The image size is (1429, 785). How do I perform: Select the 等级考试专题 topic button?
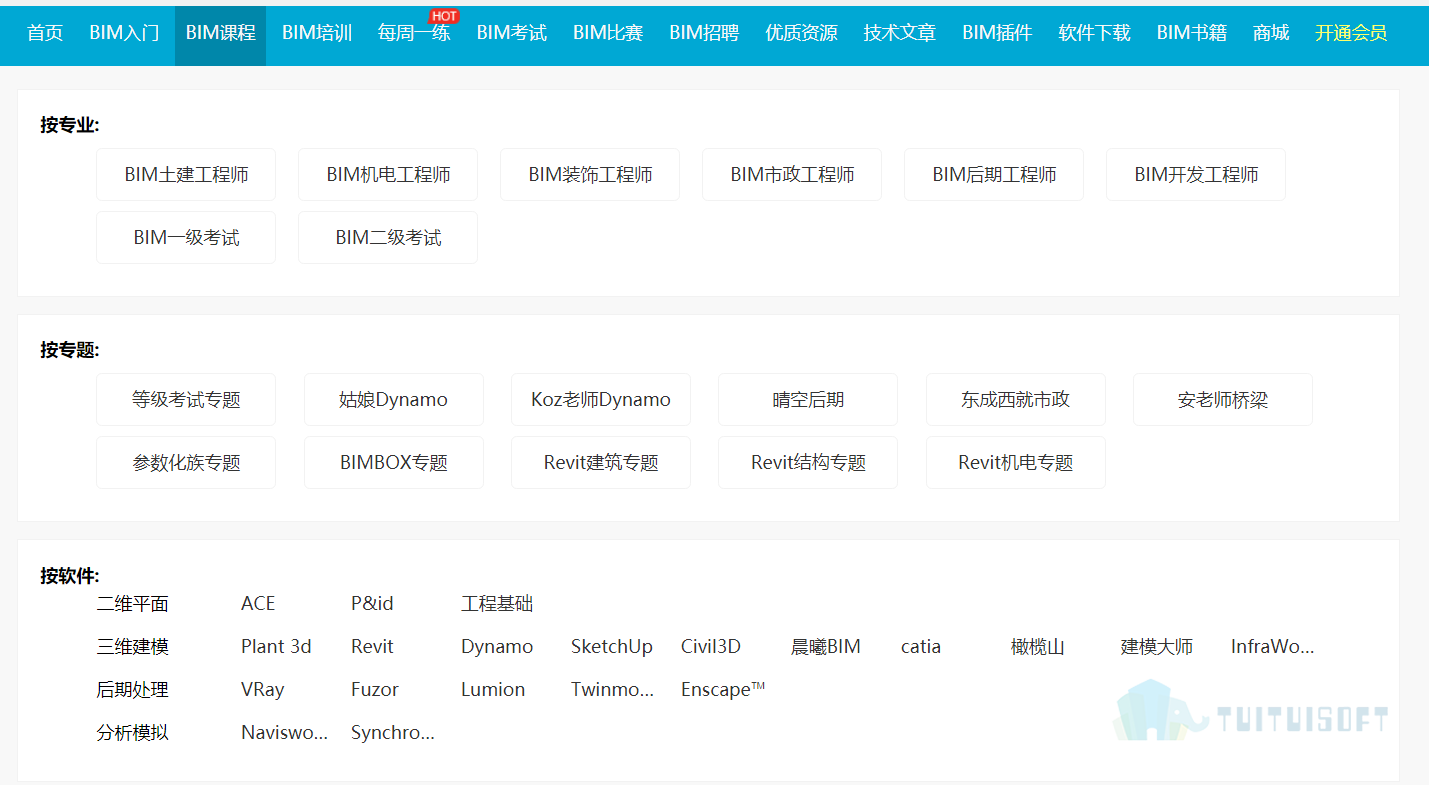tap(186, 400)
